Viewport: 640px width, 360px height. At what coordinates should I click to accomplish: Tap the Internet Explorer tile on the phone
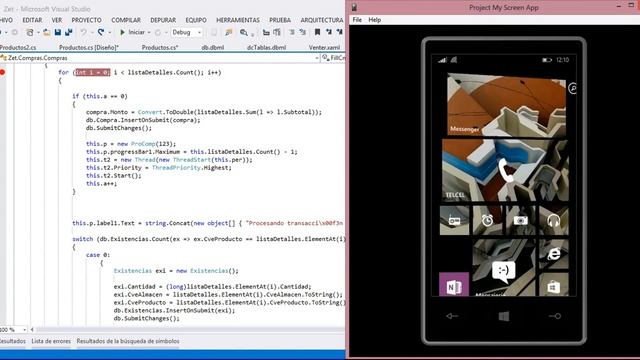553,254
